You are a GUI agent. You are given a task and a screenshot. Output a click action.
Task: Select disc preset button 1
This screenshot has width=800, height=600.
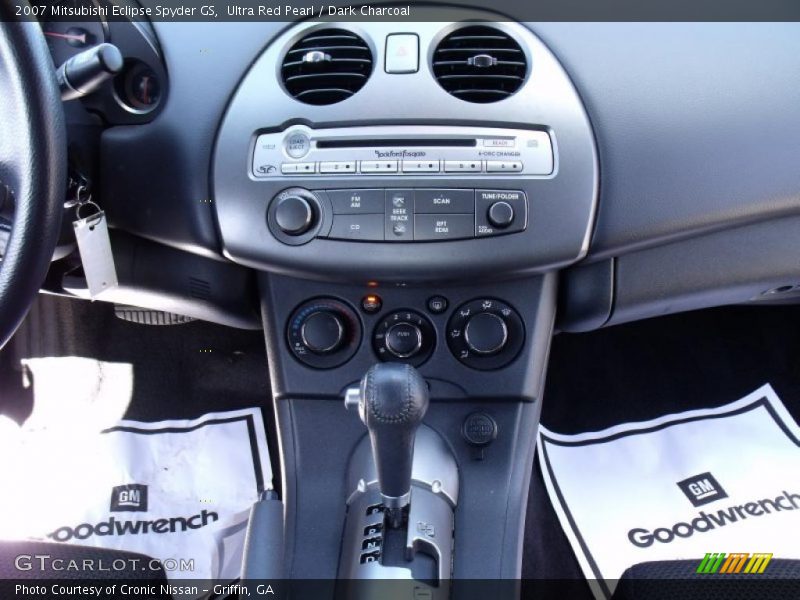298,167
